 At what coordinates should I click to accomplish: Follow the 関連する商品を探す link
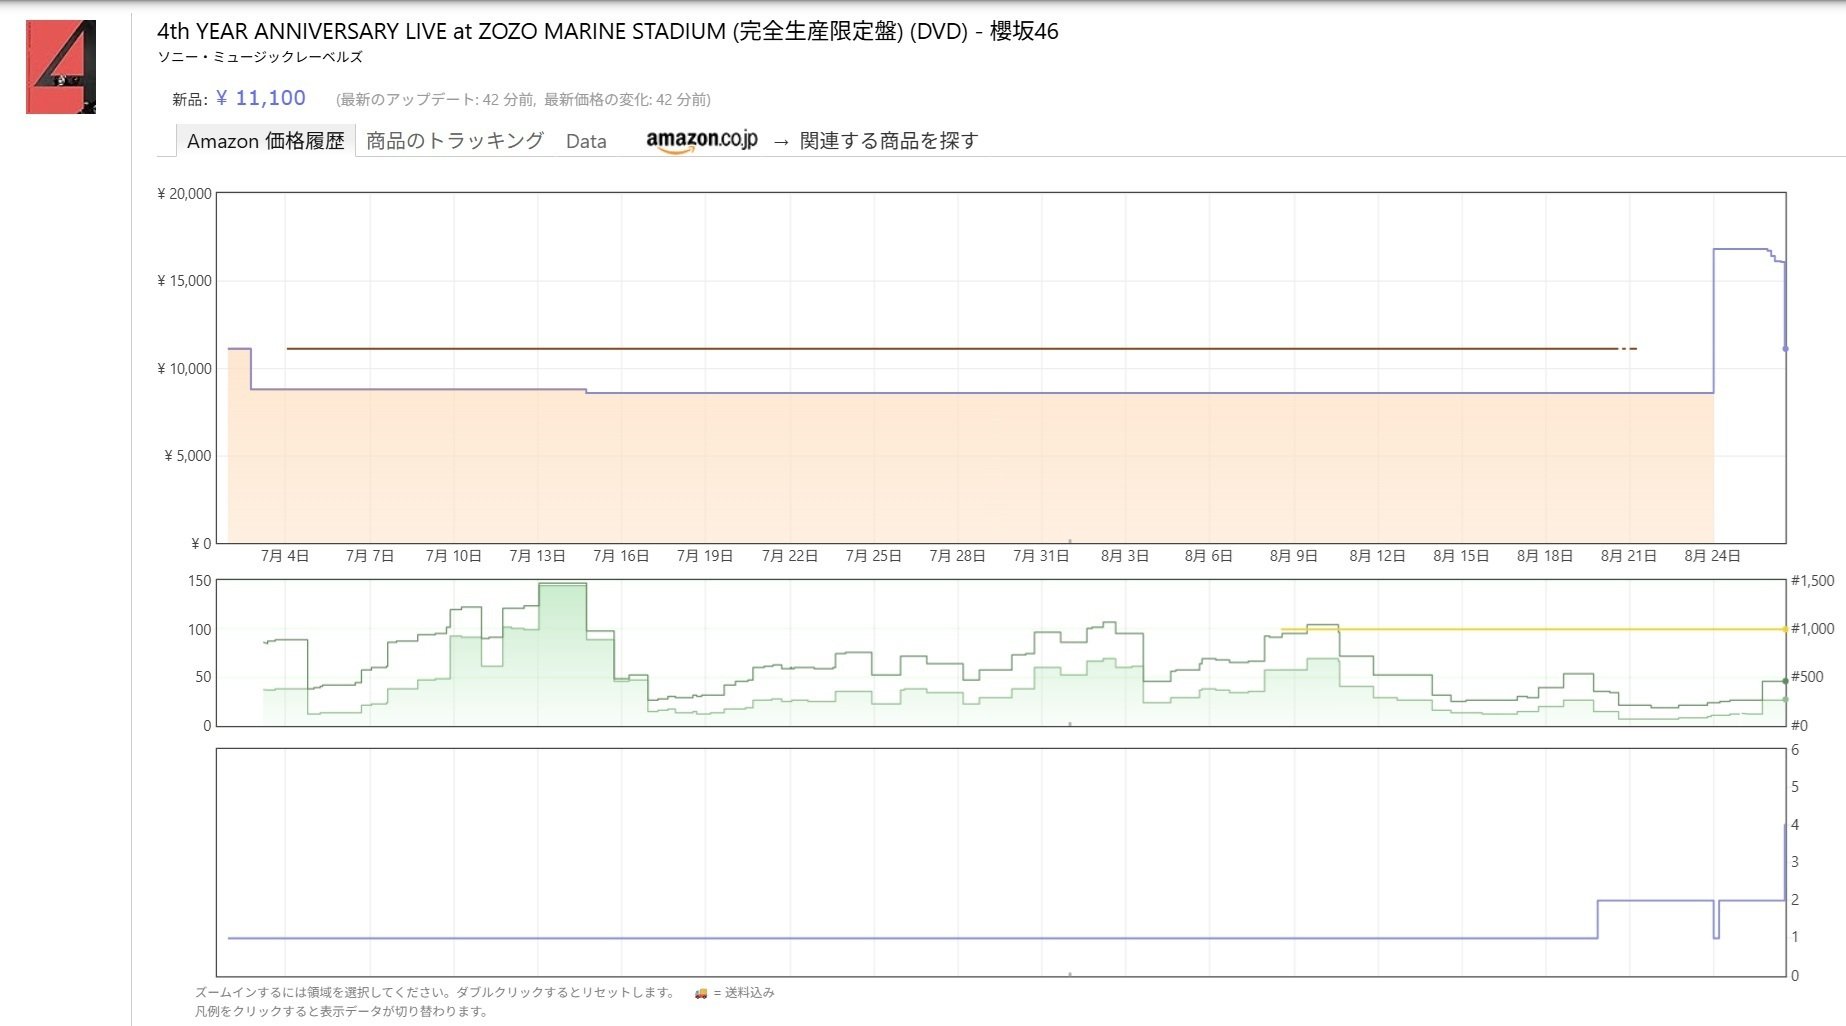tap(889, 141)
